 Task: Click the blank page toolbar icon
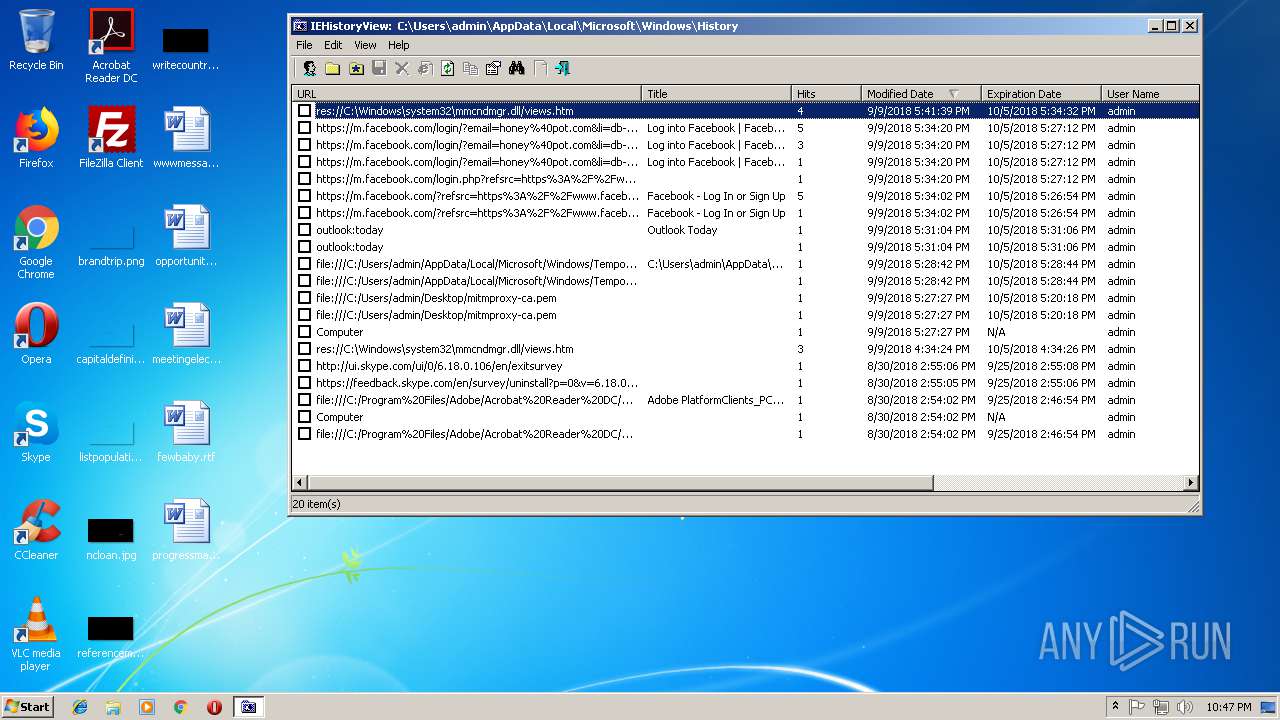pos(540,68)
